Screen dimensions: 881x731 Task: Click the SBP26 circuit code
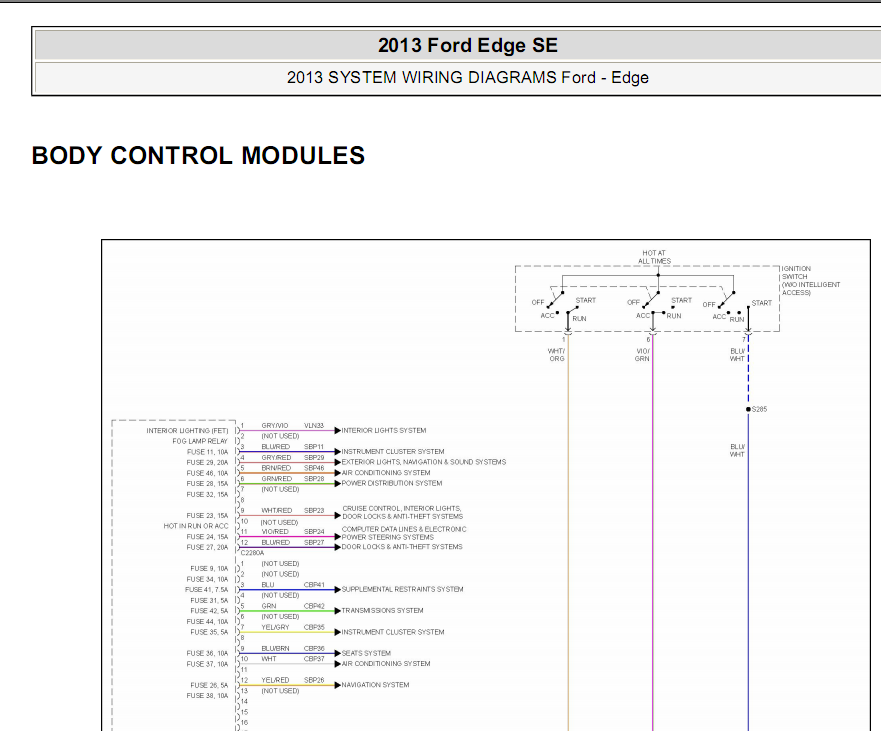(314, 680)
